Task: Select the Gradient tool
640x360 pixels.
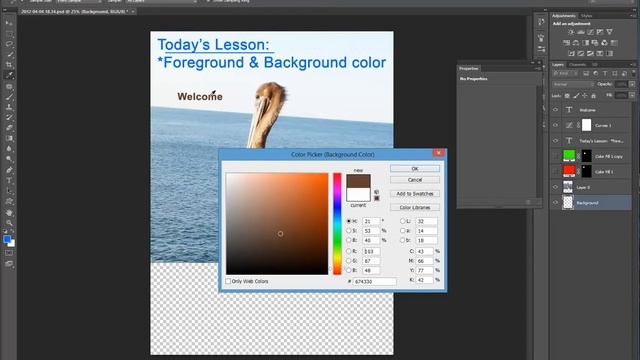Action: (9, 138)
